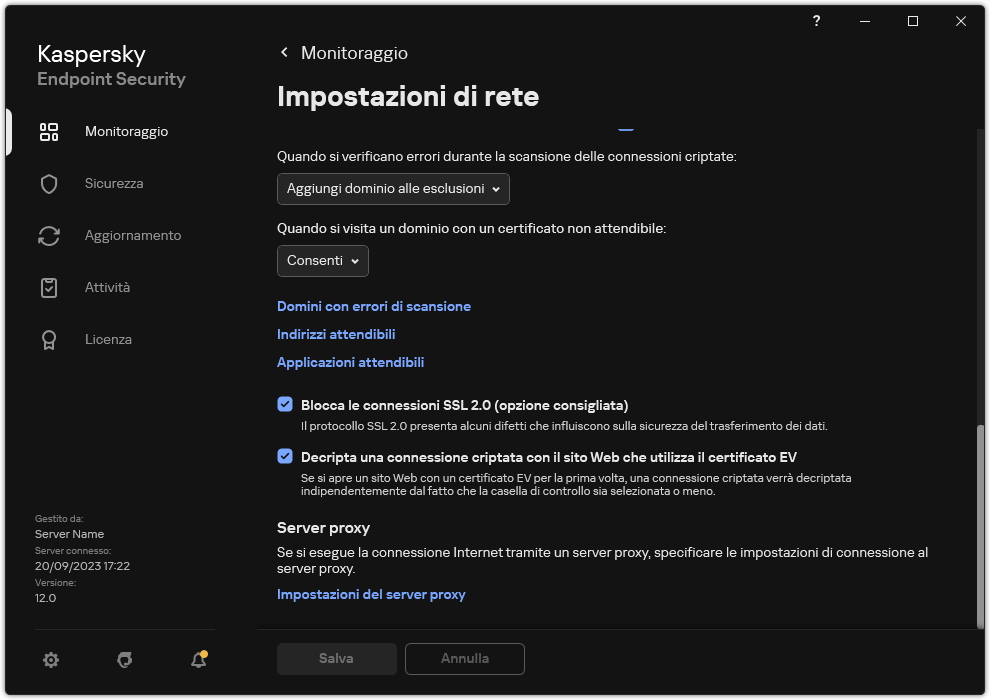Screen dimensions: 990x700
Task: Go back to Monitoraggio via back arrow
Action: click(283, 52)
